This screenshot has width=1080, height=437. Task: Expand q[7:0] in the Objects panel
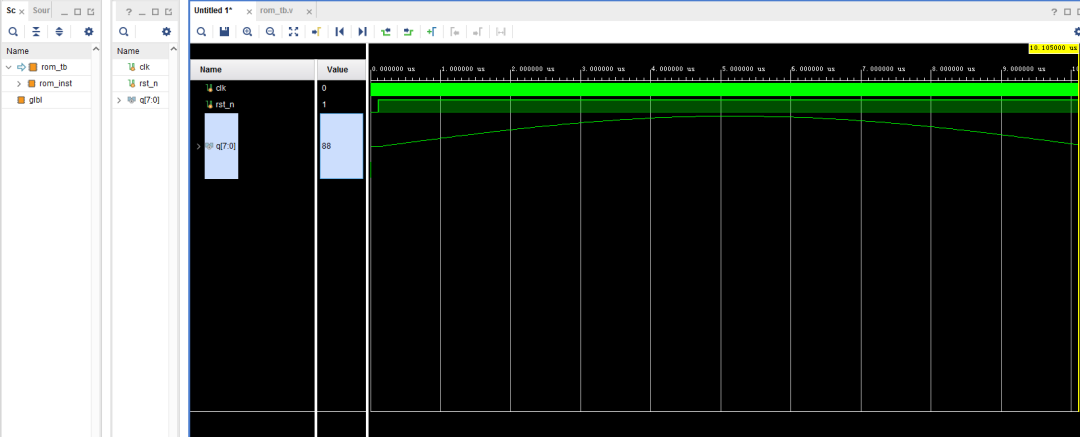pos(120,100)
